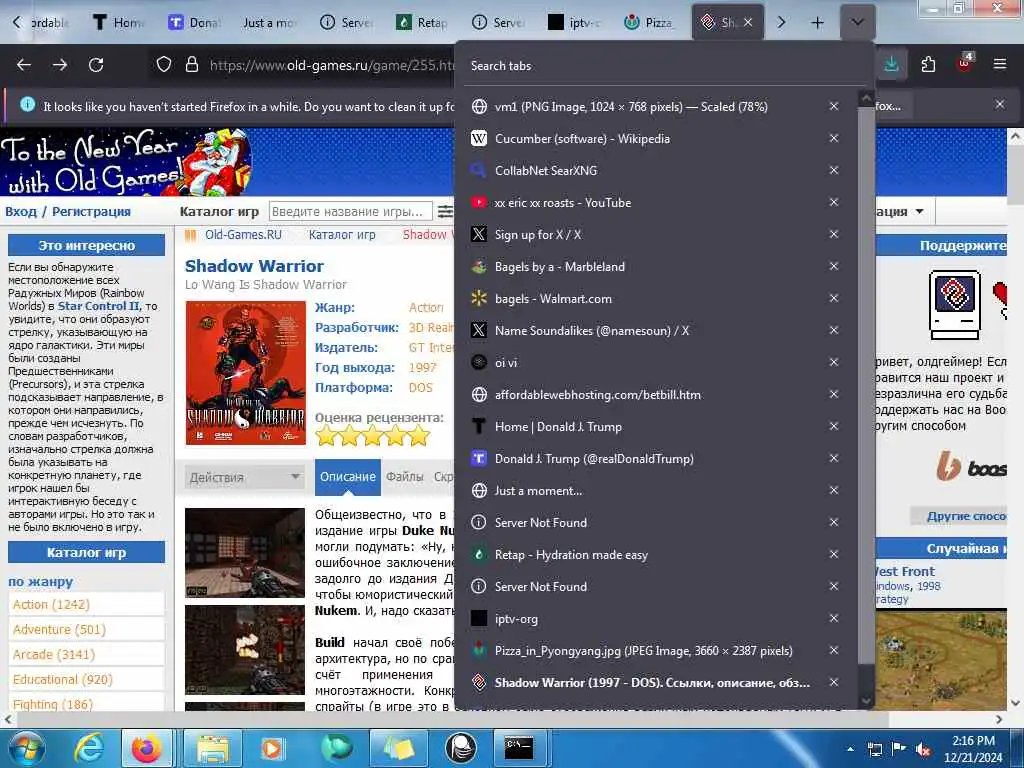1024x768 pixels.
Task: Close Shadow Warrior tab from tab list
Action: tap(834, 682)
